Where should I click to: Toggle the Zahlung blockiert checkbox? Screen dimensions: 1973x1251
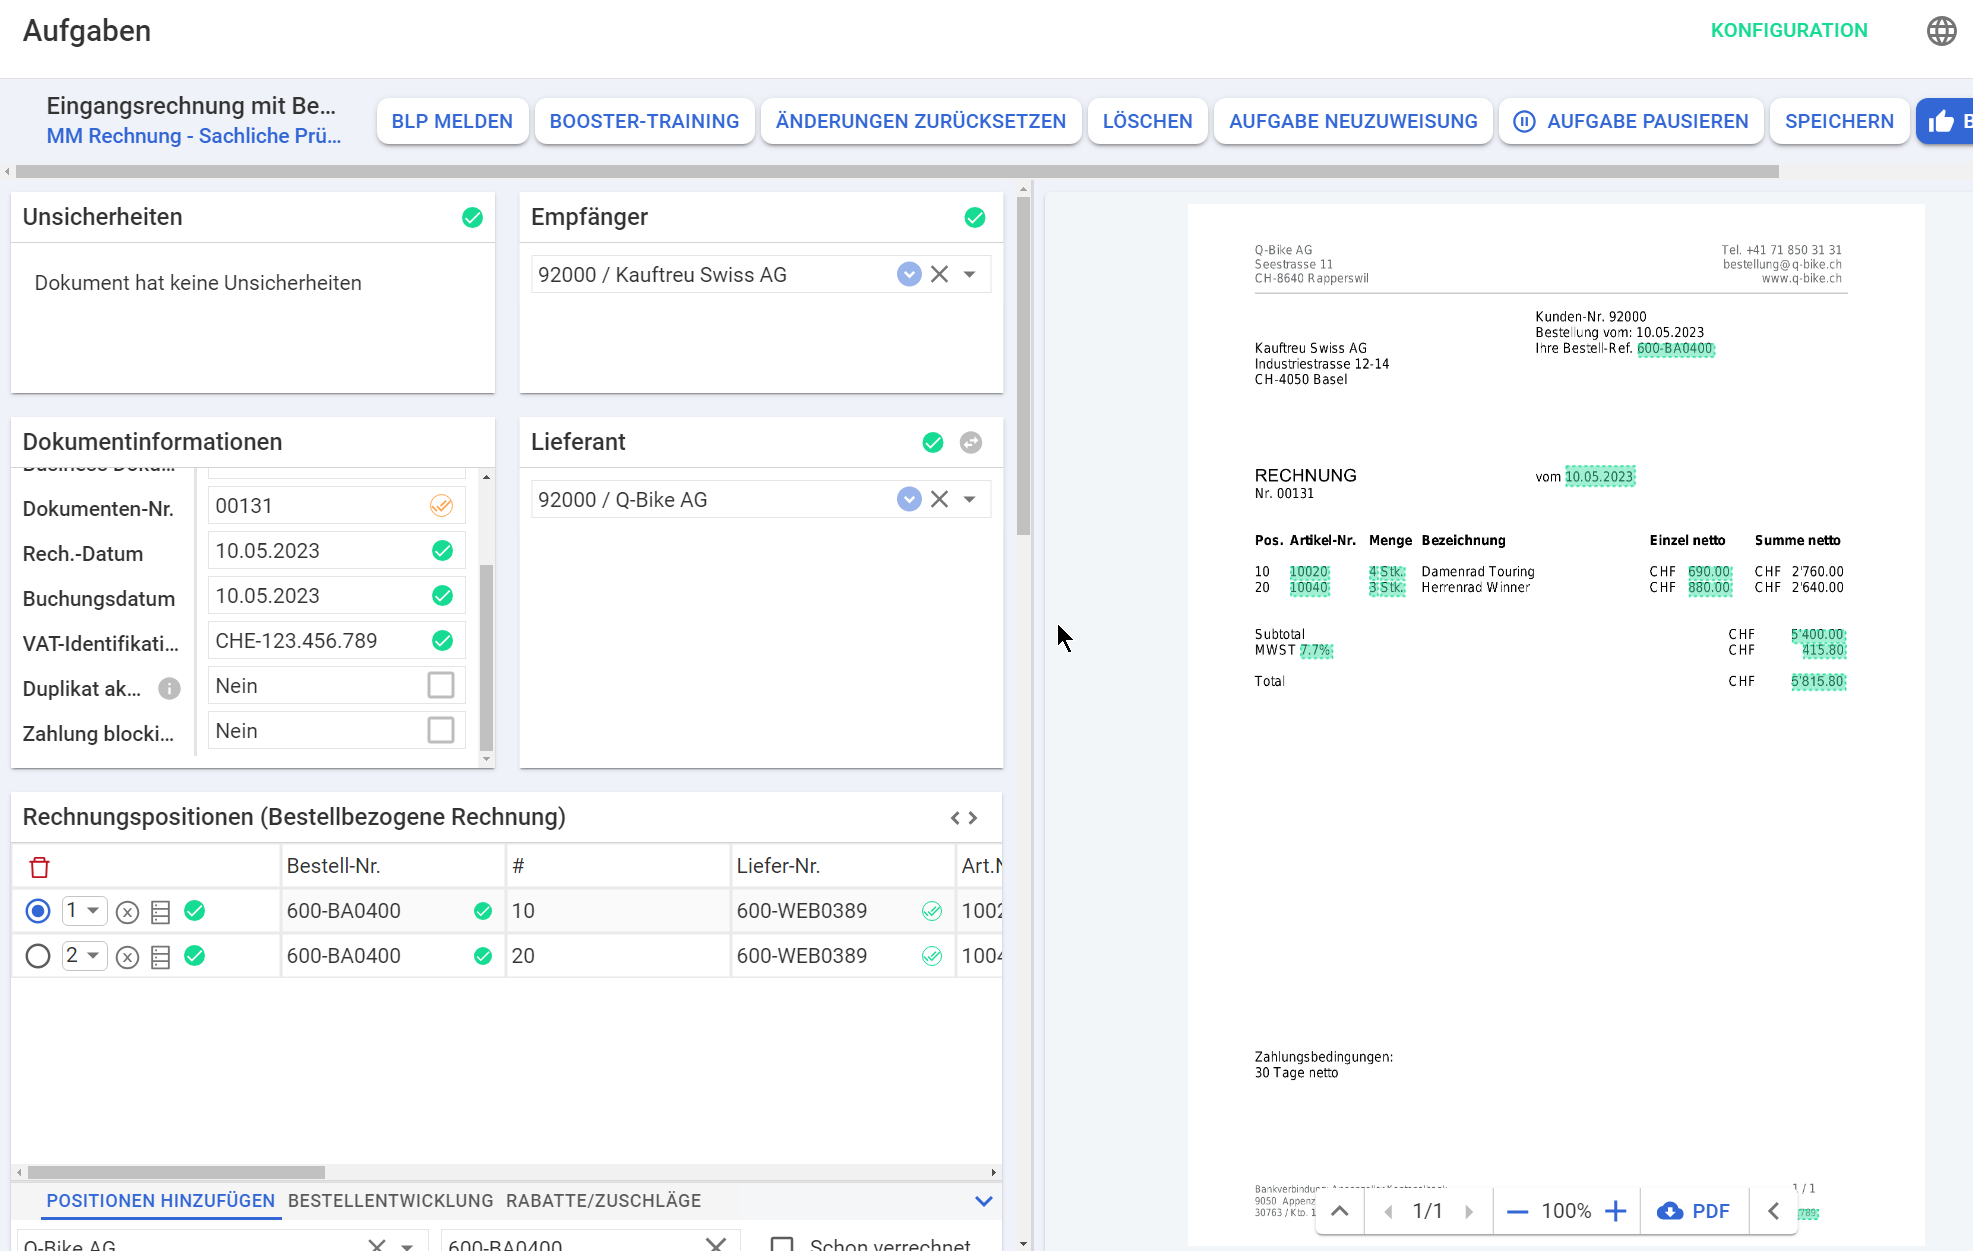point(440,731)
